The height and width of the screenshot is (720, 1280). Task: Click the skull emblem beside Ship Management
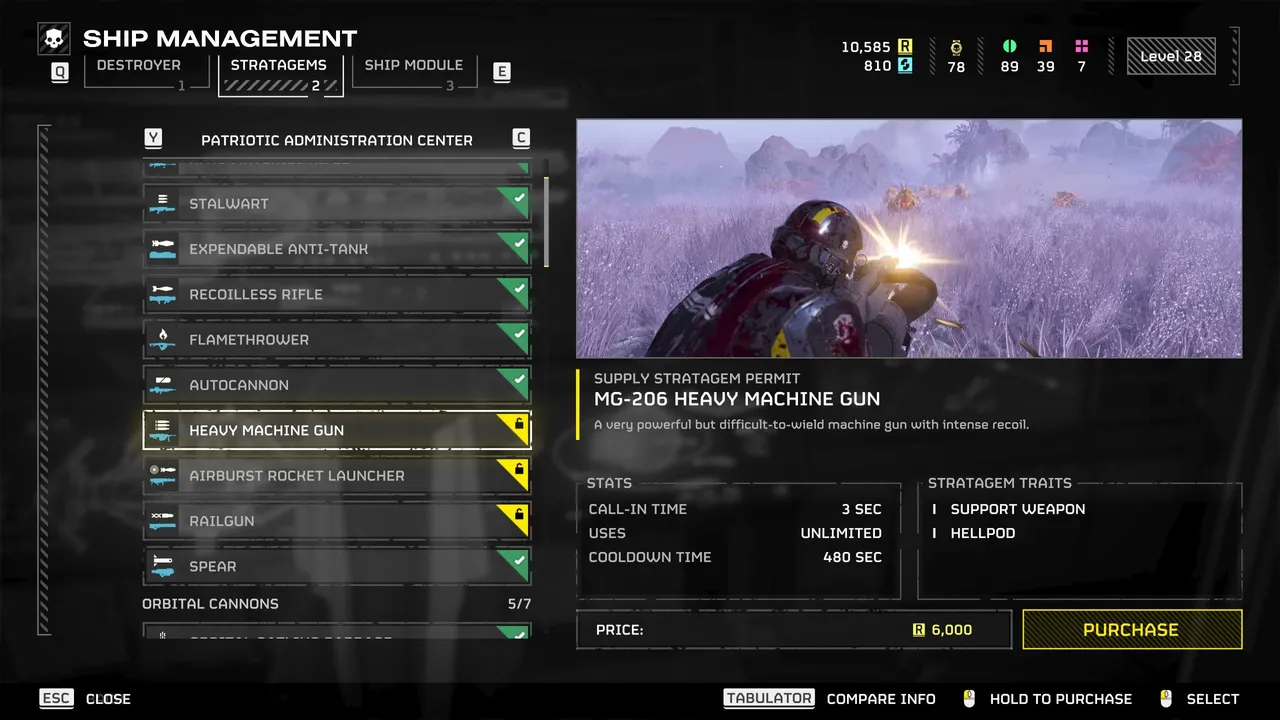pyautogui.click(x=53, y=39)
